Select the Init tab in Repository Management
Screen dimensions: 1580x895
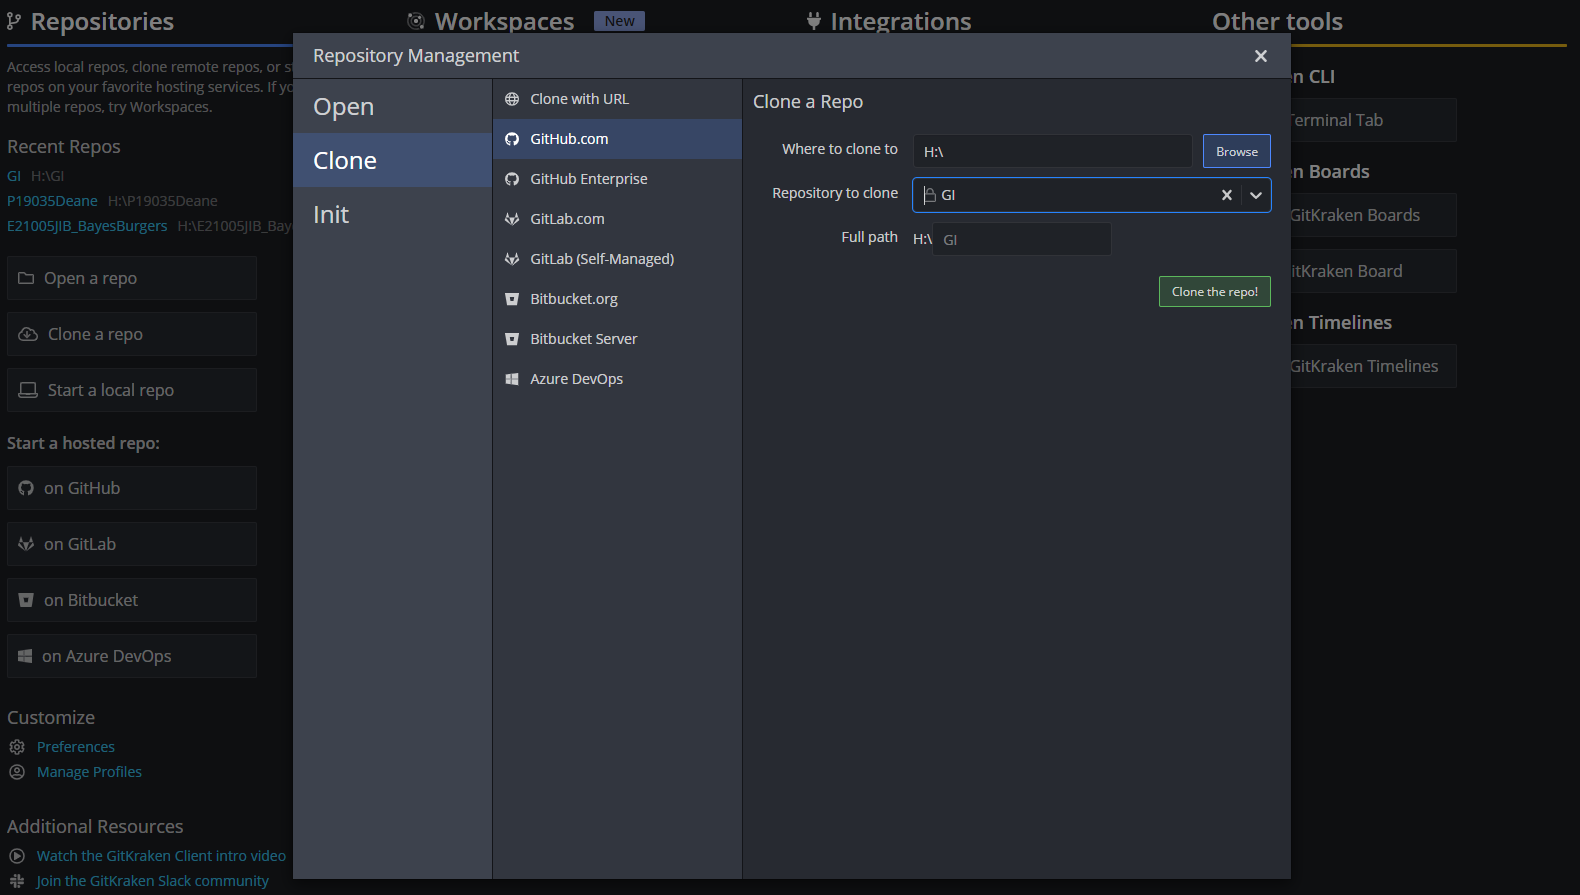[x=392, y=214]
